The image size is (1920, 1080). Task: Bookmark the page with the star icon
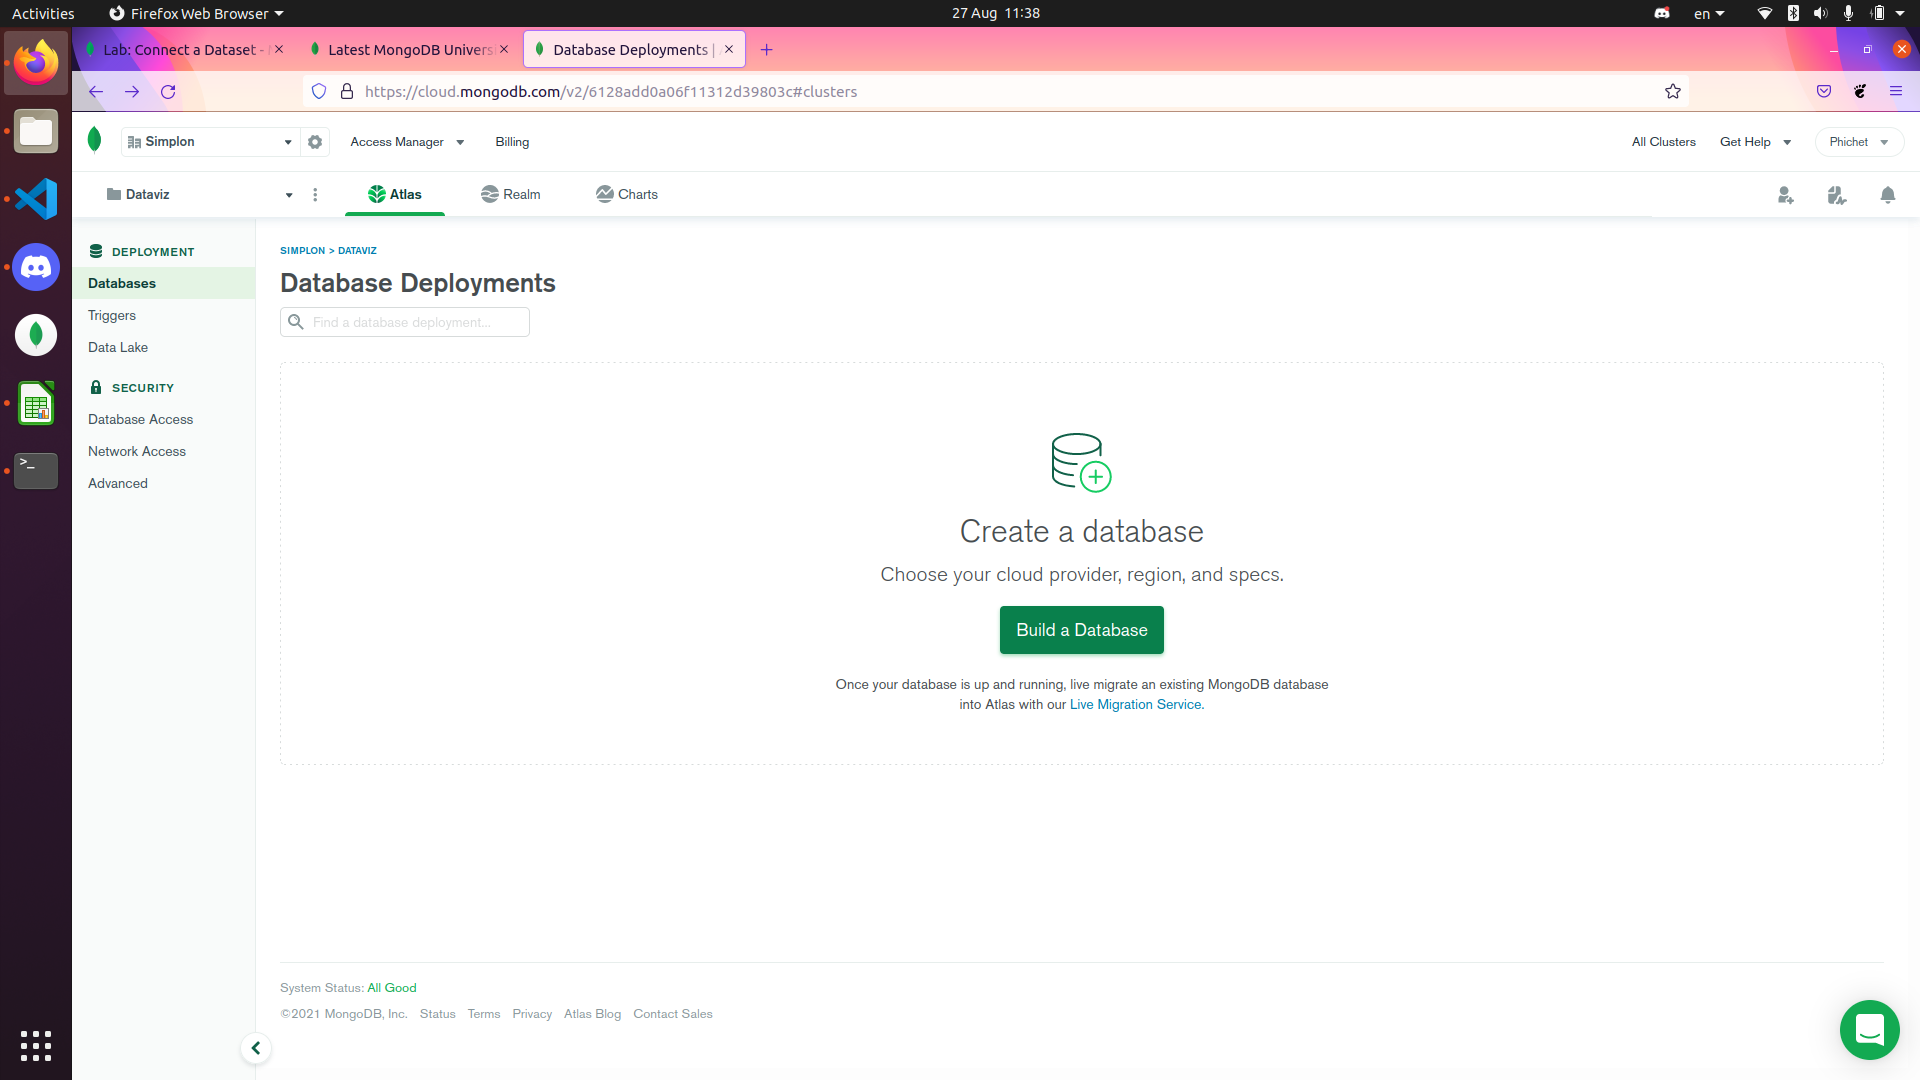click(1673, 92)
